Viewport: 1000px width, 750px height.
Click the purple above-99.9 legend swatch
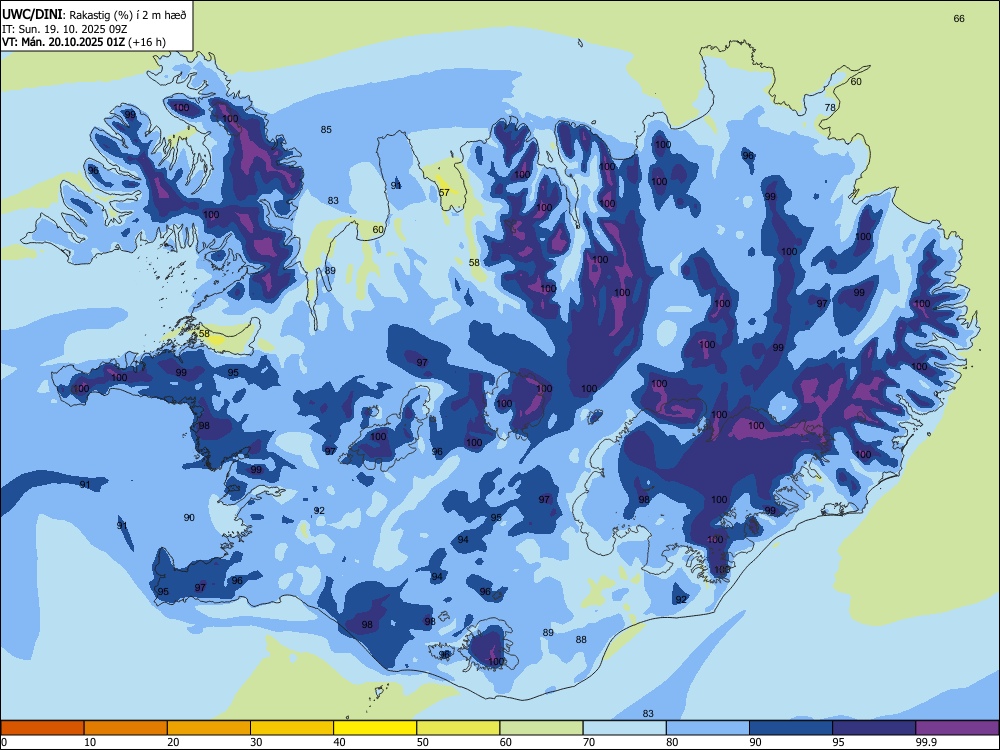click(x=957, y=728)
